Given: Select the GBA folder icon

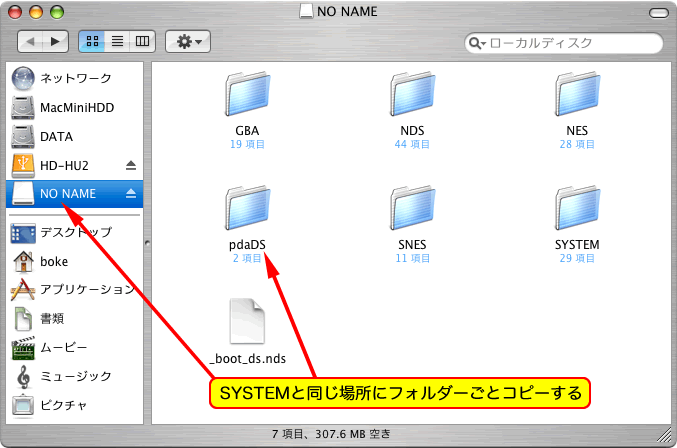Looking at the screenshot, I should coord(247,94).
